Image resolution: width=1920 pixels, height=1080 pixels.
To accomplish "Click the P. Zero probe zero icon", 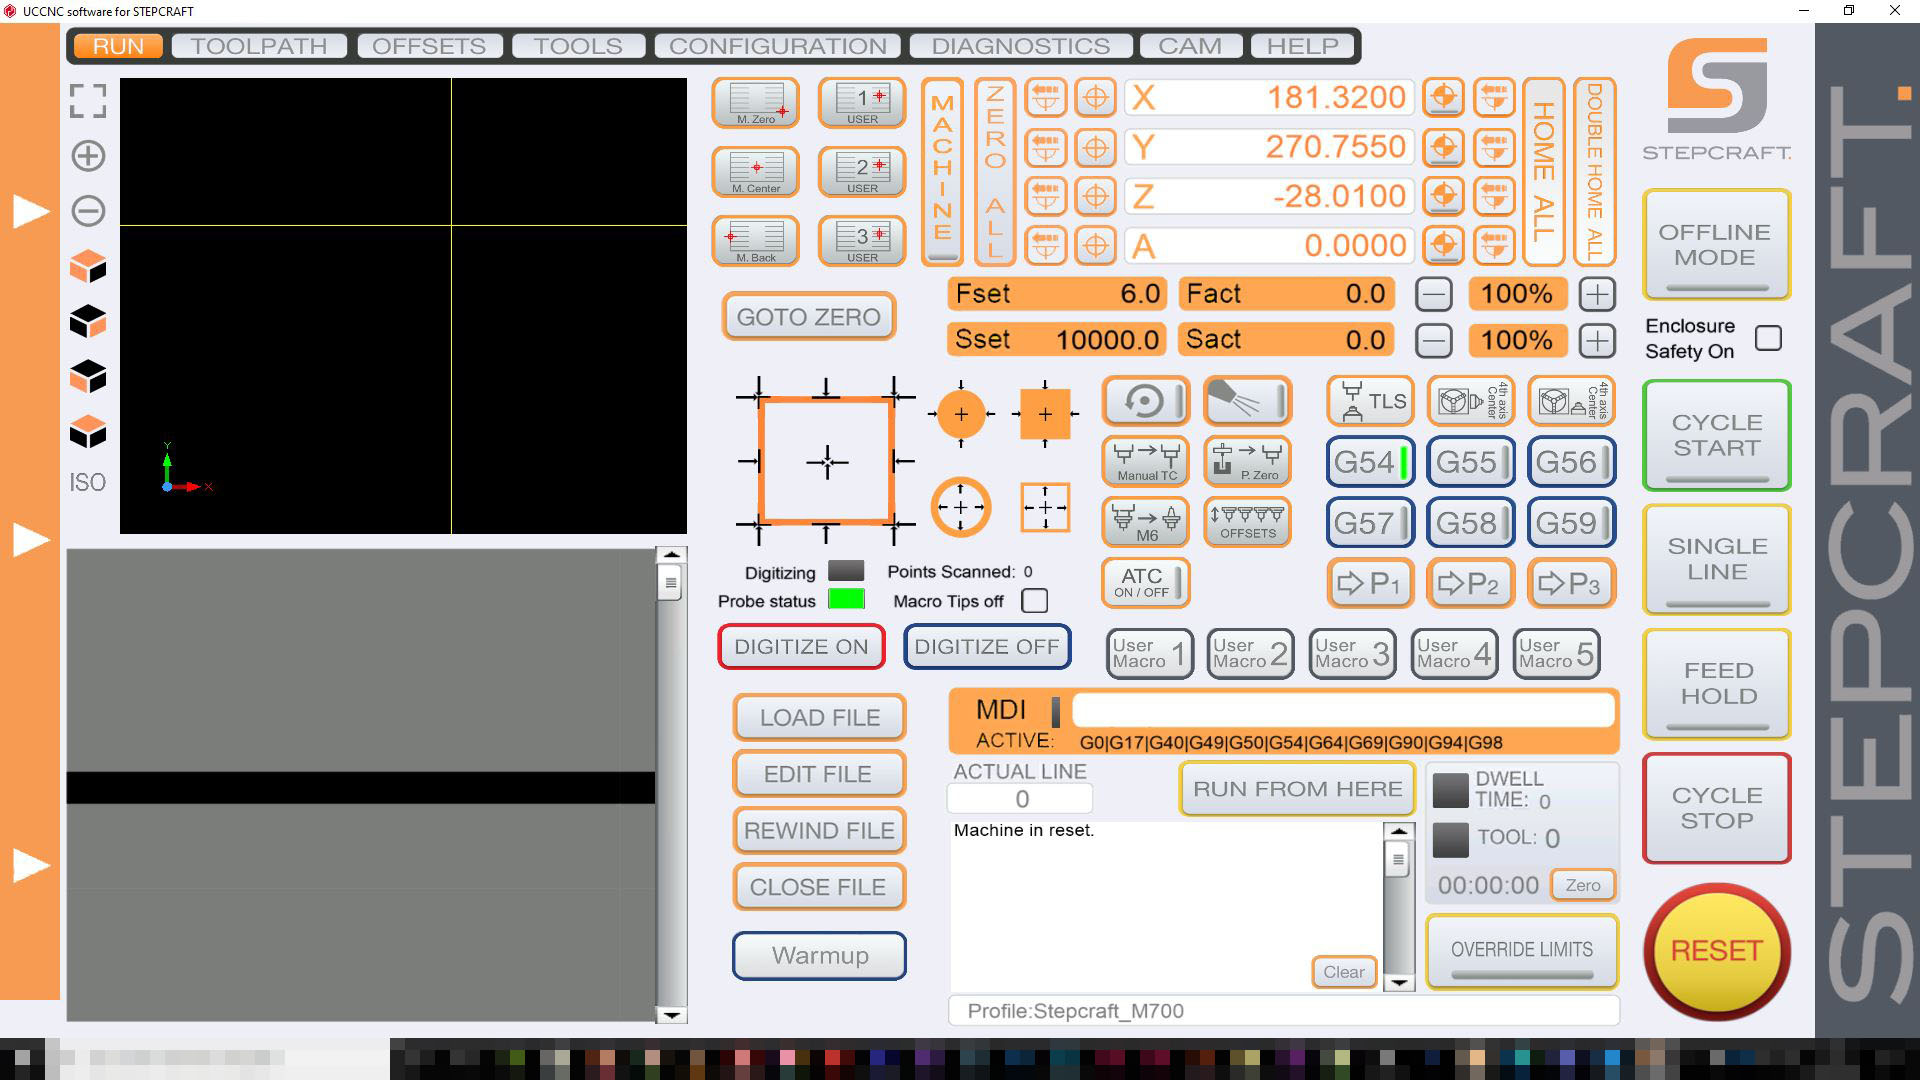I will 1246,461.
